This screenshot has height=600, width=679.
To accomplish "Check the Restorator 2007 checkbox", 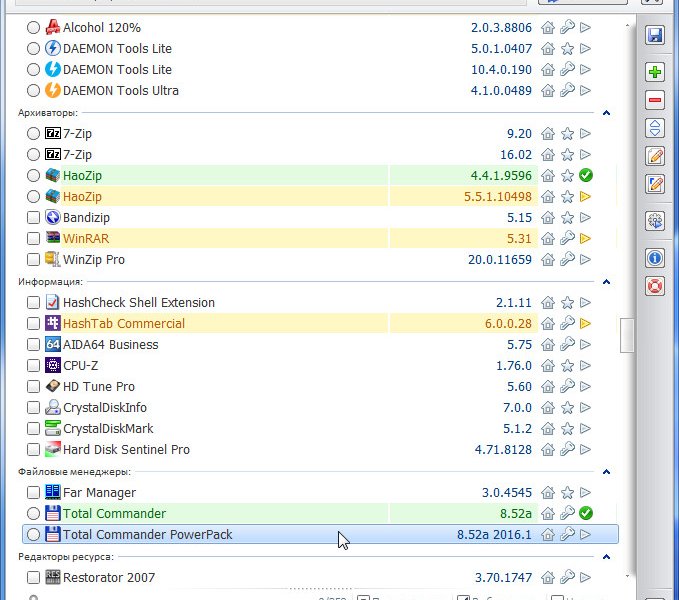I will 33,577.
